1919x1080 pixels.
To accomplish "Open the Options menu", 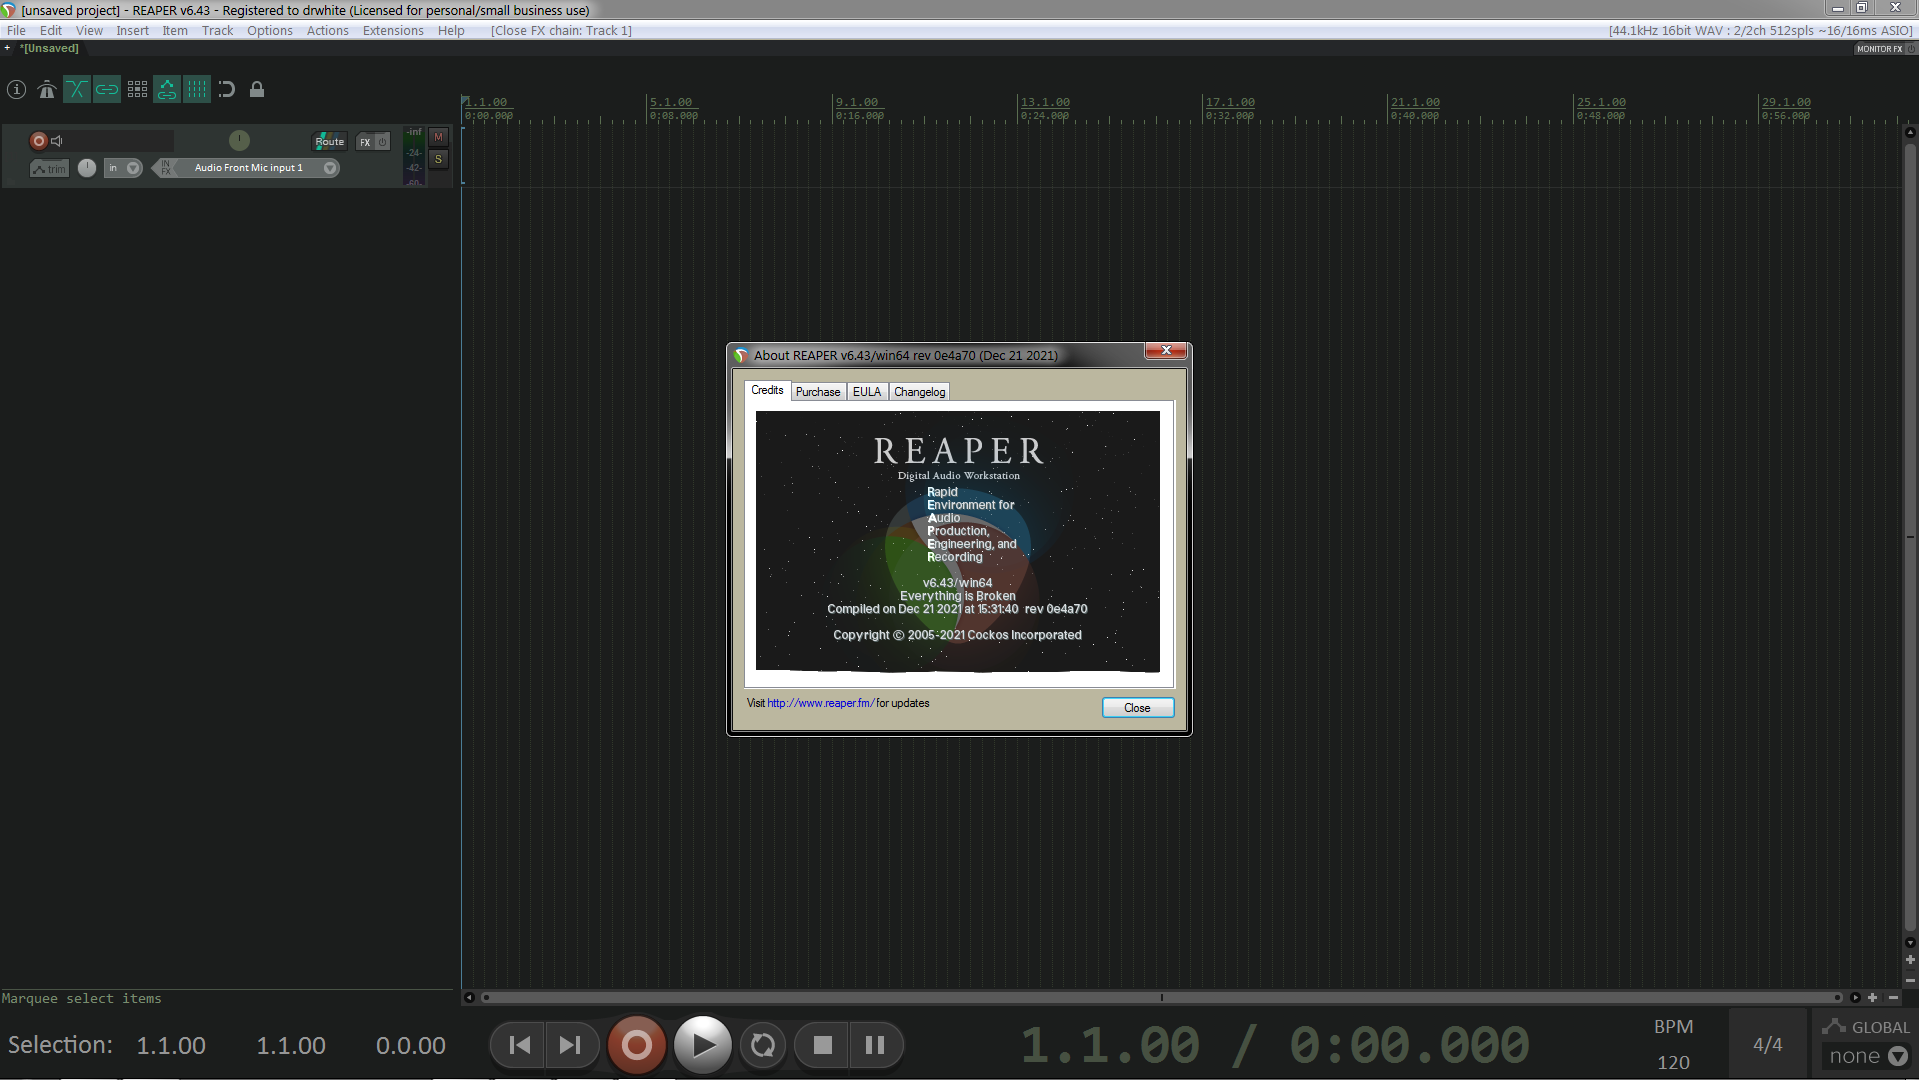I will coord(270,31).
